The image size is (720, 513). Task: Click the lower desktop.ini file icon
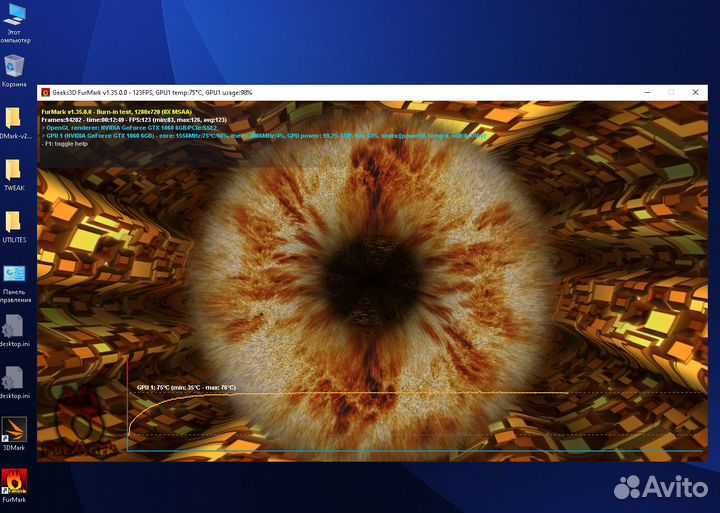tap(14, 378)
